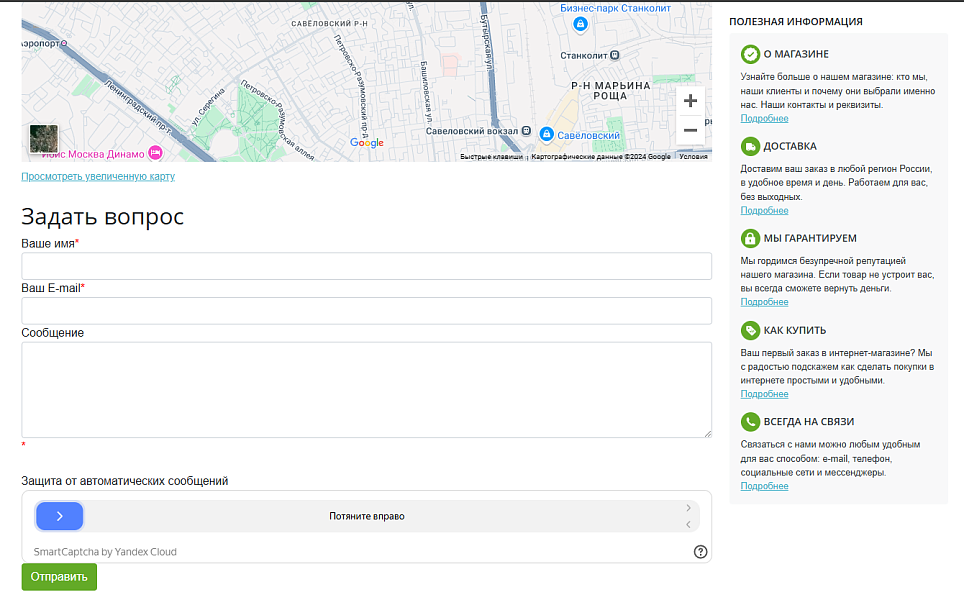Open 'Просмотреть увеличенную карту' link

(x=98, y=177)
